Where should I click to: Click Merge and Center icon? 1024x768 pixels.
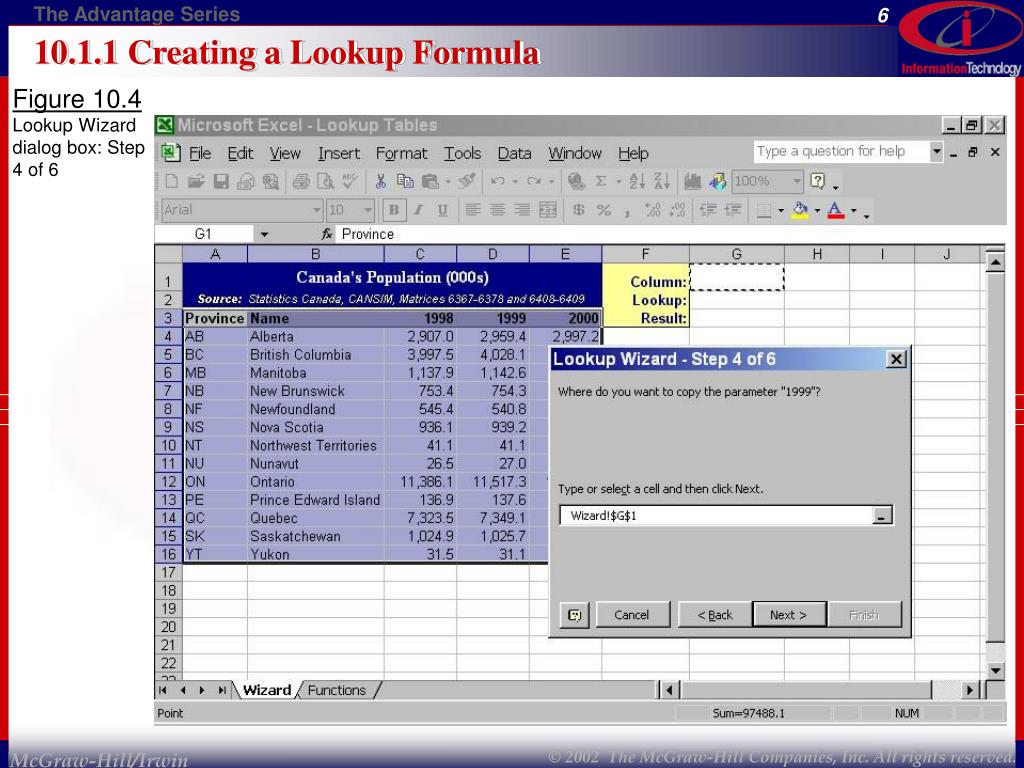tap(548, 210)
